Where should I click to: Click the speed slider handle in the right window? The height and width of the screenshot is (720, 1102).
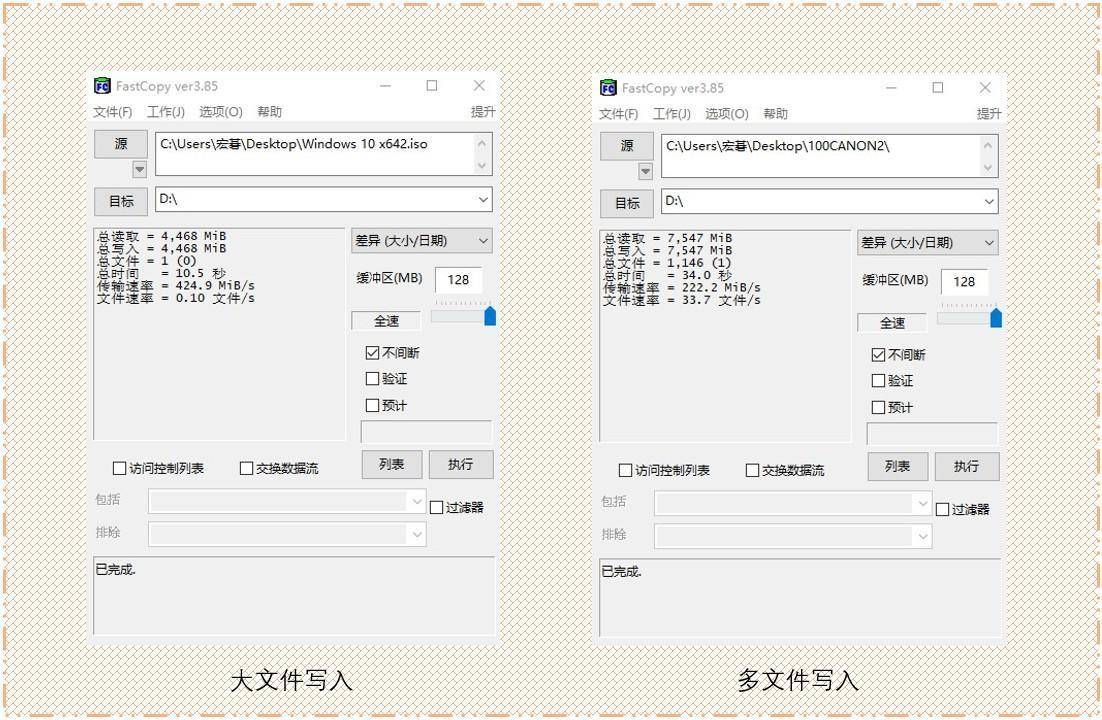[995, 317]
